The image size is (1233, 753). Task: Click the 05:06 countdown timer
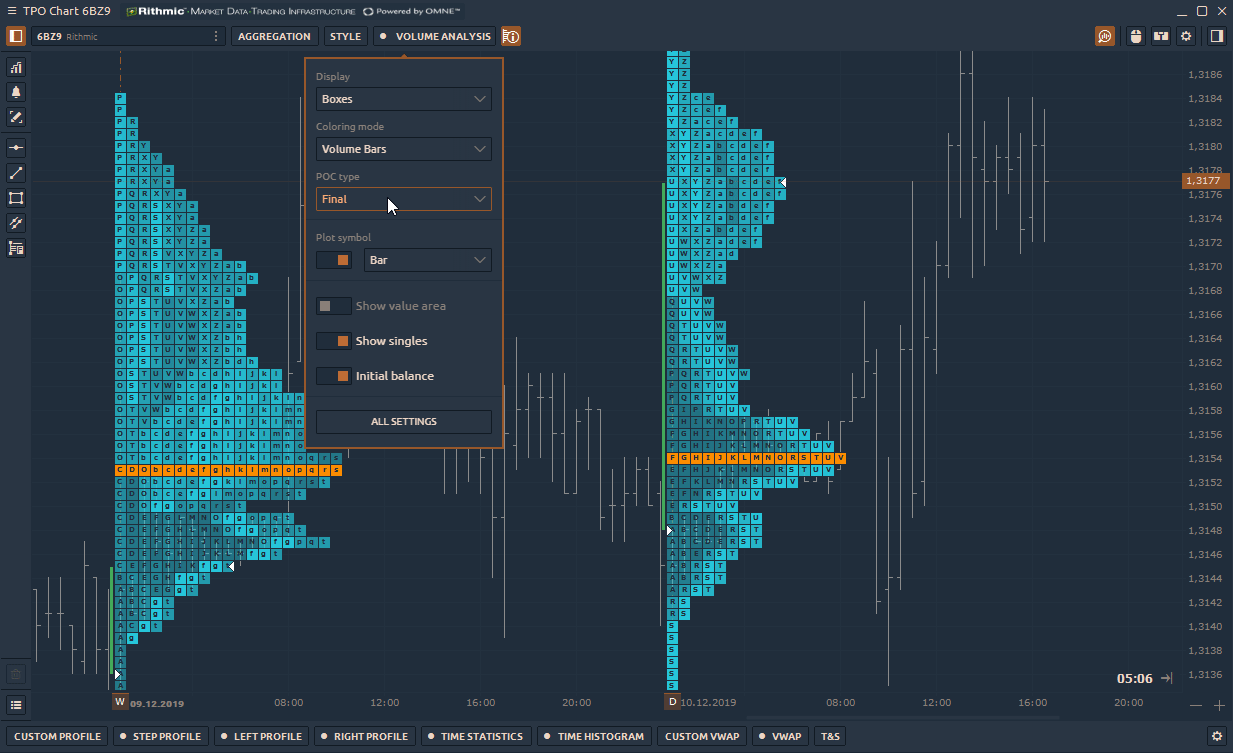pos(1134,679)
